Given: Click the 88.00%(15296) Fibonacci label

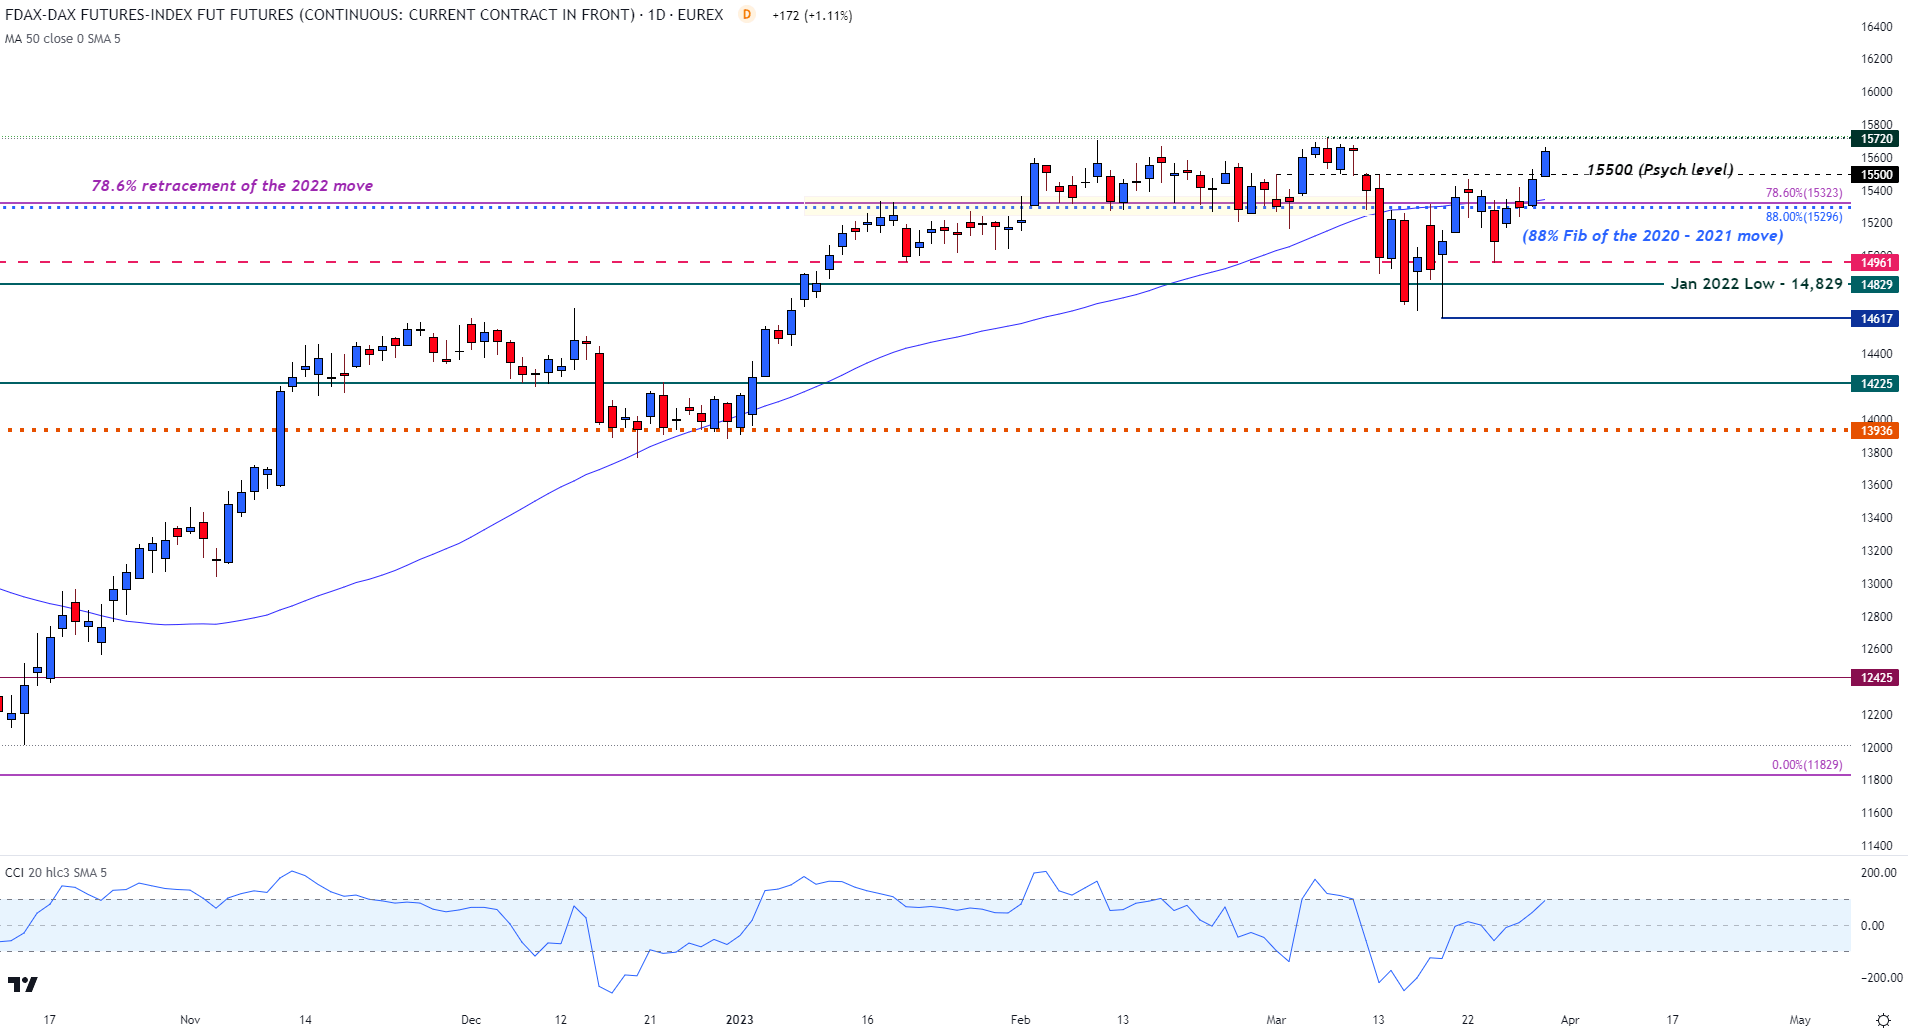Looking at the screenshot, I should coord(1804,217).
